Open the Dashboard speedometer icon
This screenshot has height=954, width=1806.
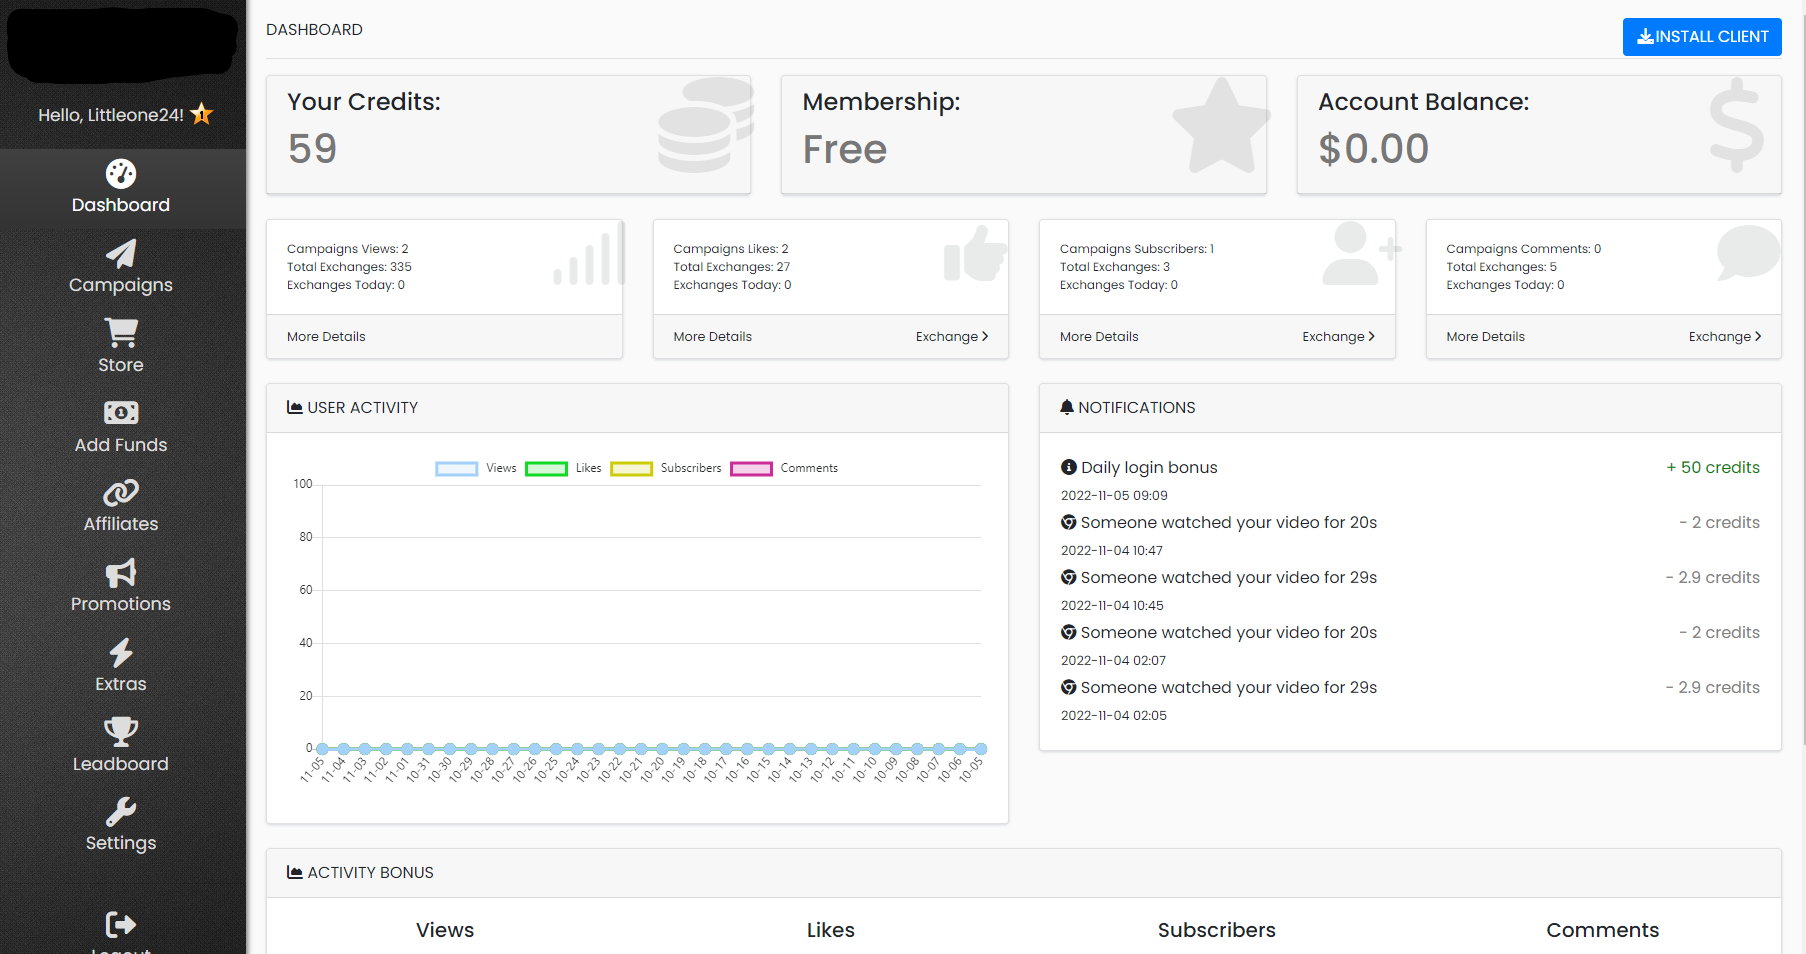[121, 174]
